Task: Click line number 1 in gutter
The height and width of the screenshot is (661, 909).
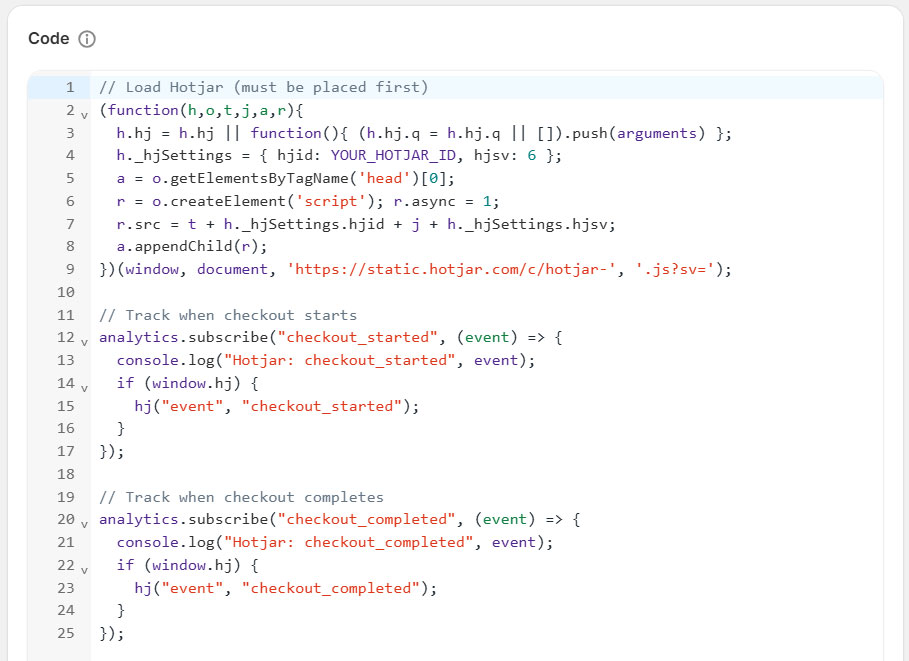Action: [x=70, y=88]
